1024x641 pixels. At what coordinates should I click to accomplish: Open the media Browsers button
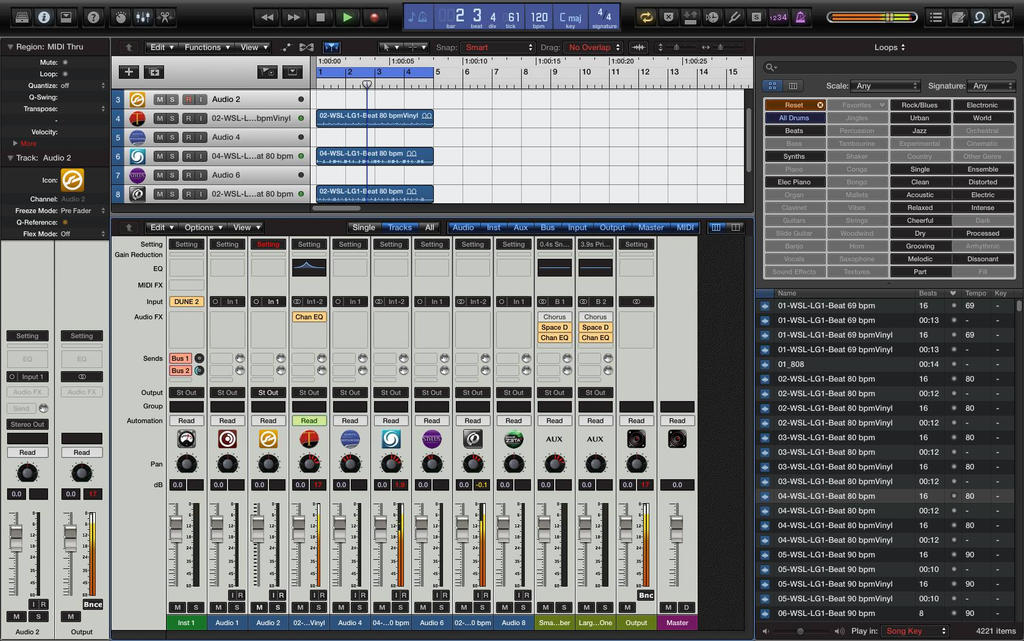tap(1002, 18)
